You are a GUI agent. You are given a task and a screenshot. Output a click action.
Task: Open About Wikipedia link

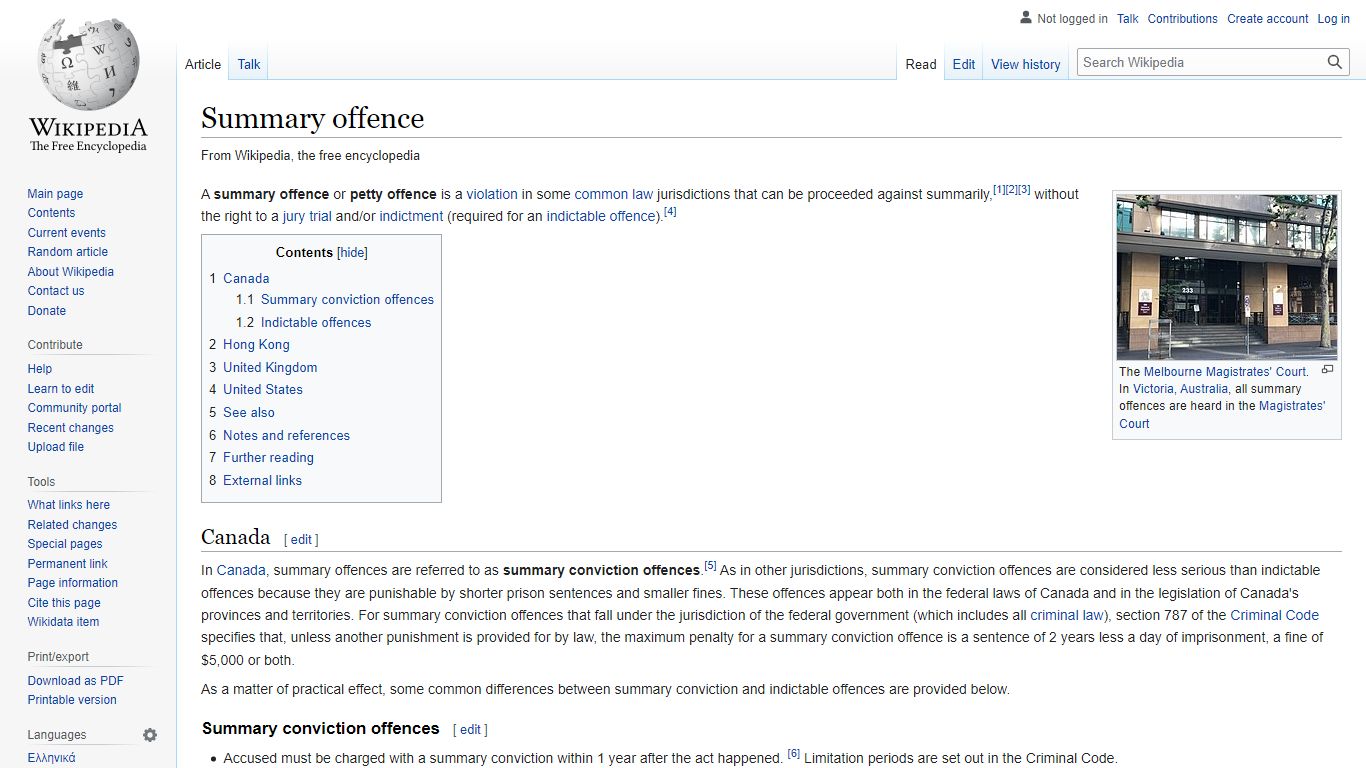coord(70,272)
